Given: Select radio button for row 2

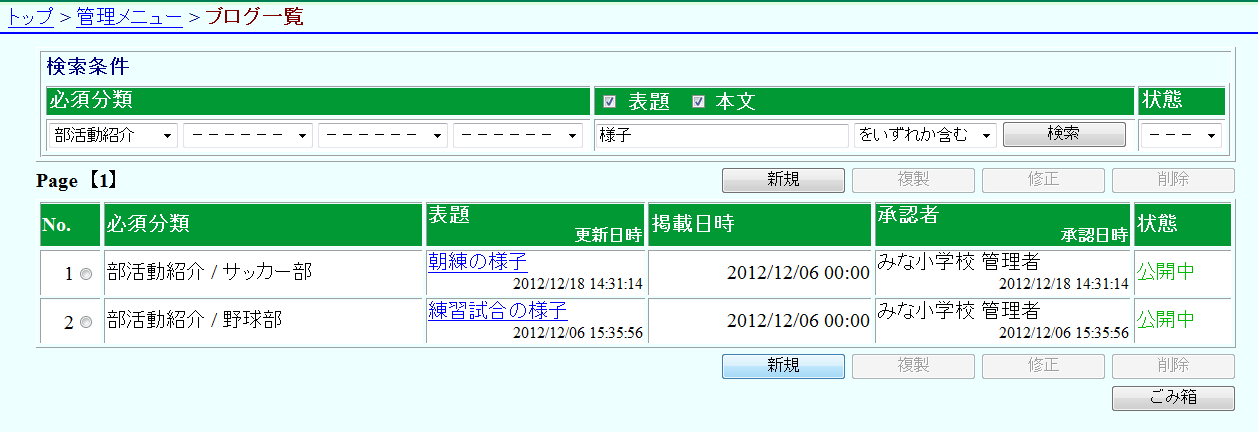Looking at the screenshot, I should (85, 322).
